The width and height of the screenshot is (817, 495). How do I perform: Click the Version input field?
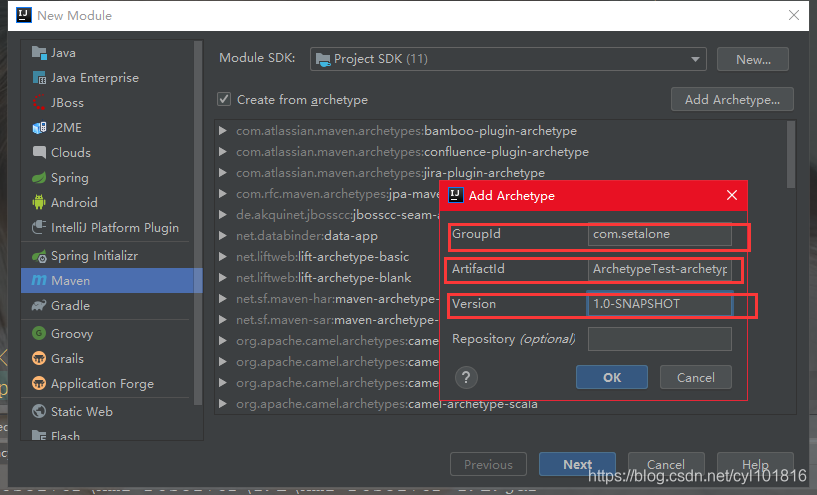tap(660, 304)
